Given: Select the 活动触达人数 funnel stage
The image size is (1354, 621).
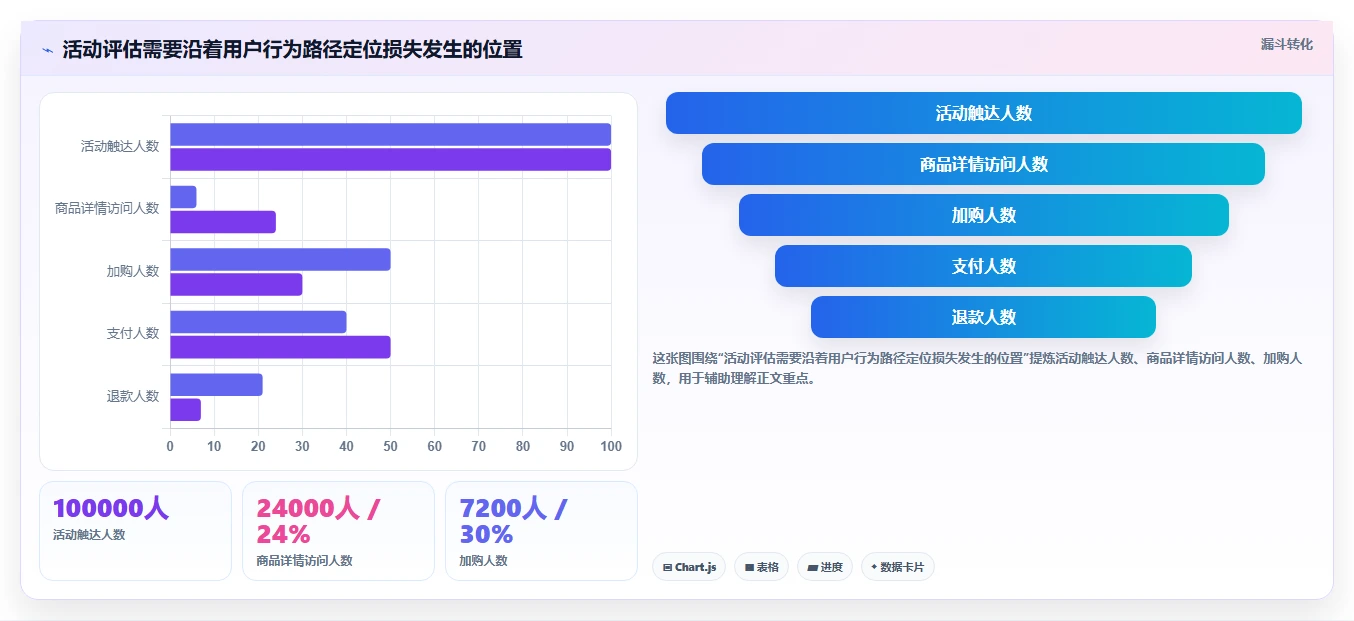Looking at the screenshot, I should tap(984, 113).
